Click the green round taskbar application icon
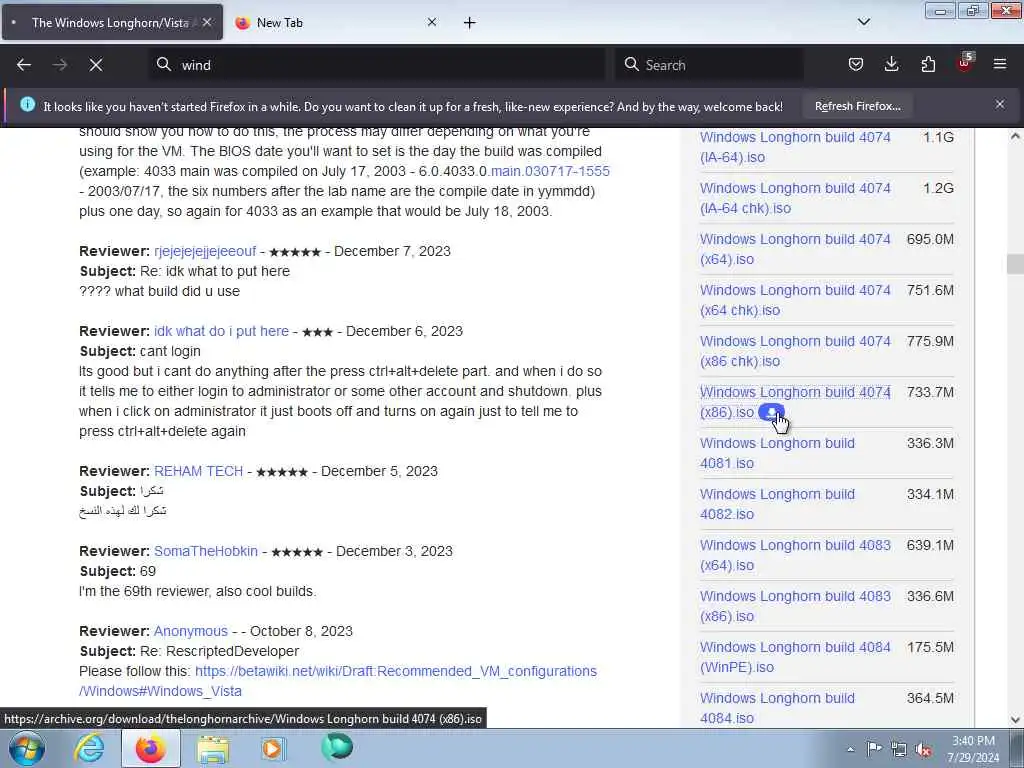The width and height of the screenshot is (1024, 768). 337,747
